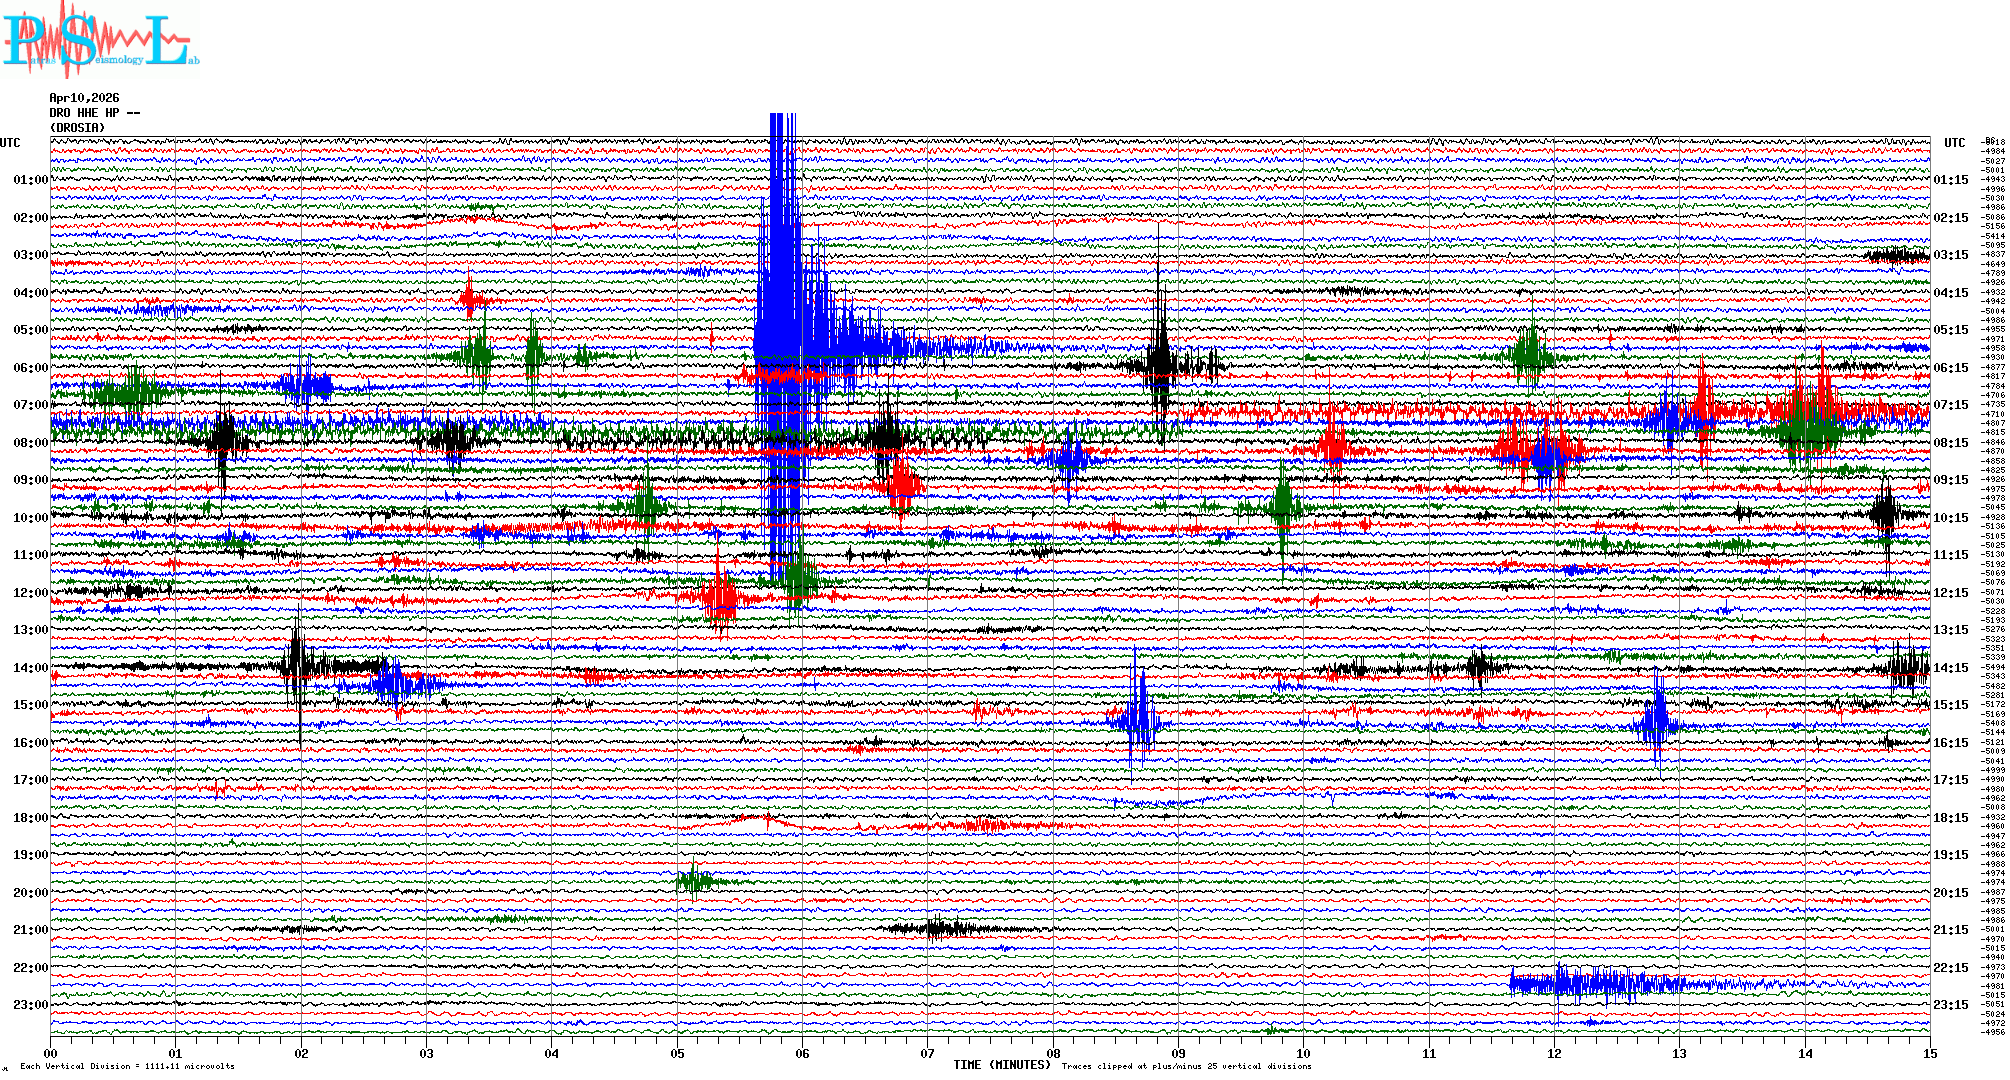Select the 12:00 hour marker on left
Screen dimensions: 2010x1080
(x=30, y=593)
